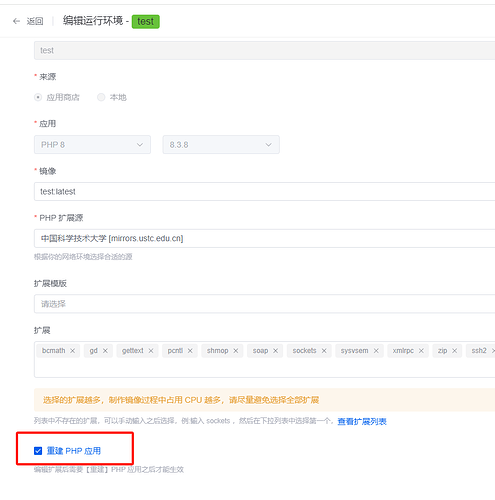The image size is (495, 500).
Task: Open the 查看扩展列表 link
Action: (x=362, y=422)
